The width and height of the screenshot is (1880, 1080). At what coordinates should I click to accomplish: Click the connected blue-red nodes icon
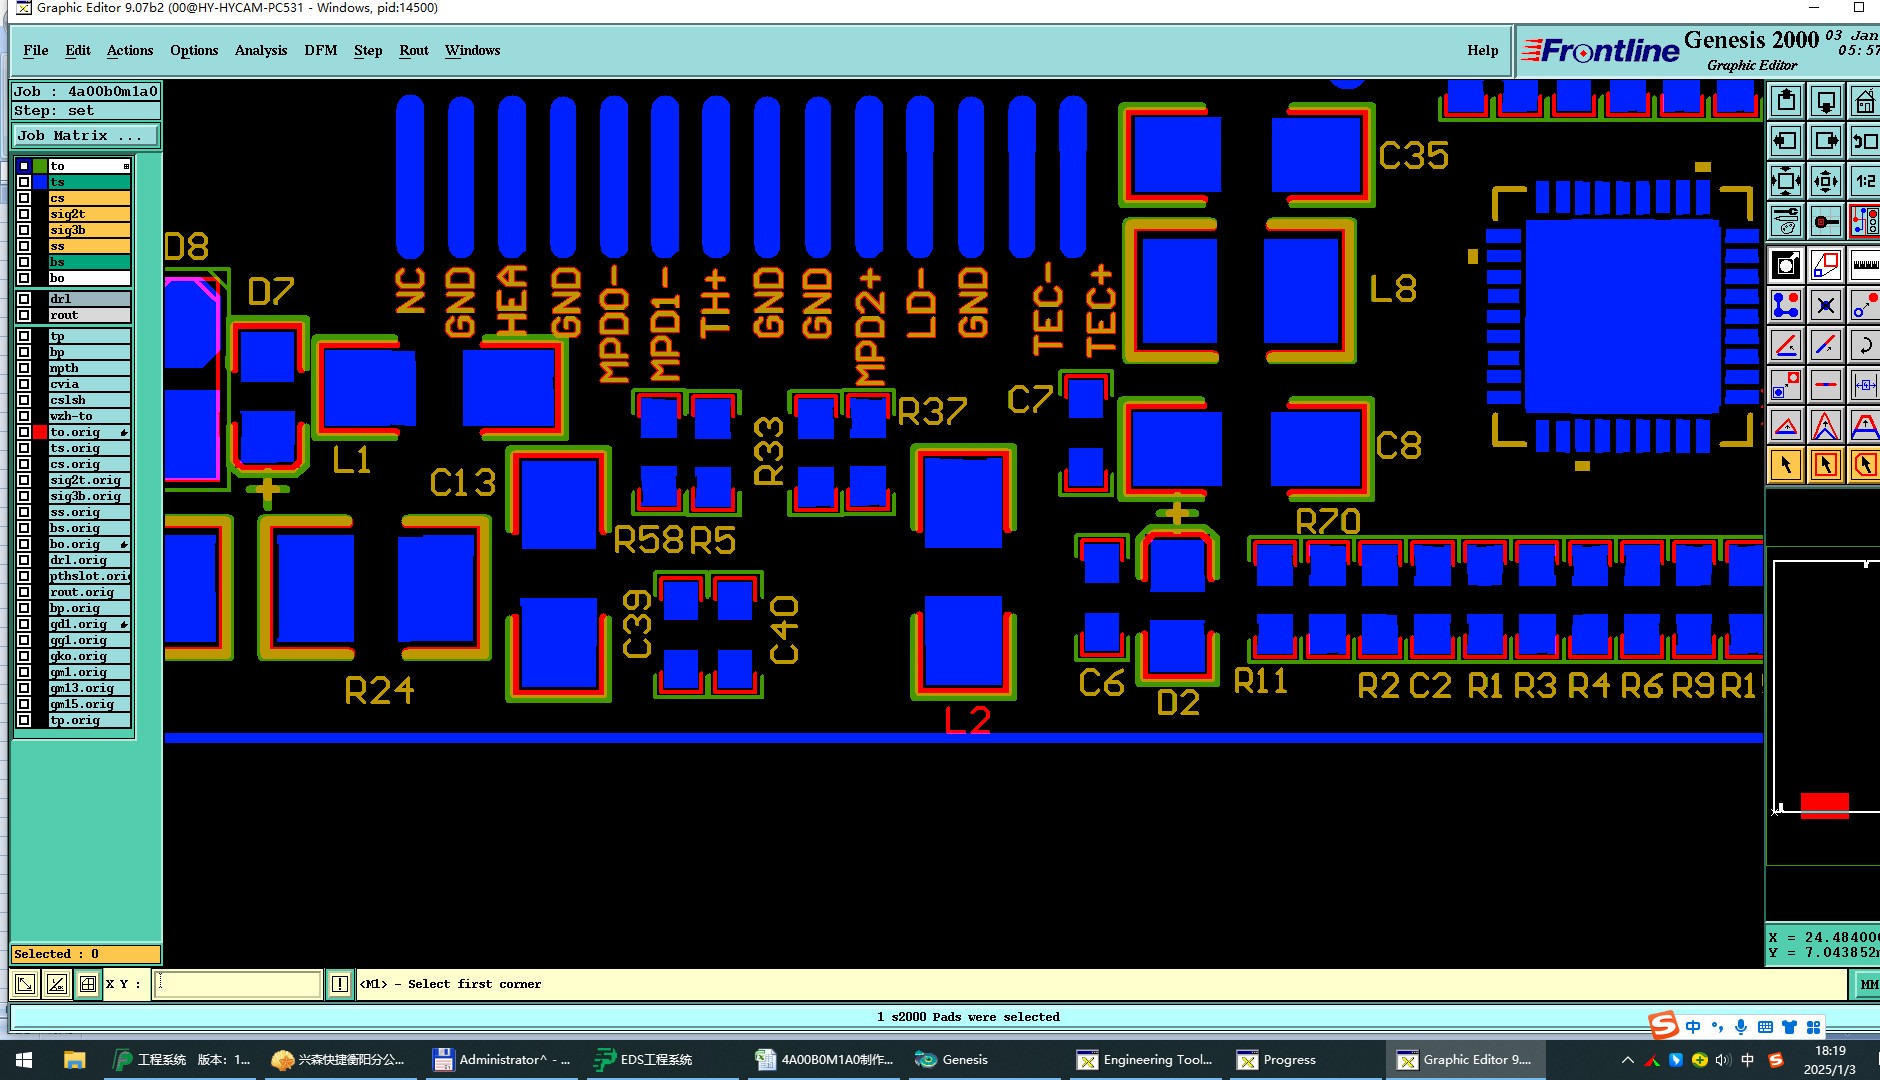coord(1786,305)
